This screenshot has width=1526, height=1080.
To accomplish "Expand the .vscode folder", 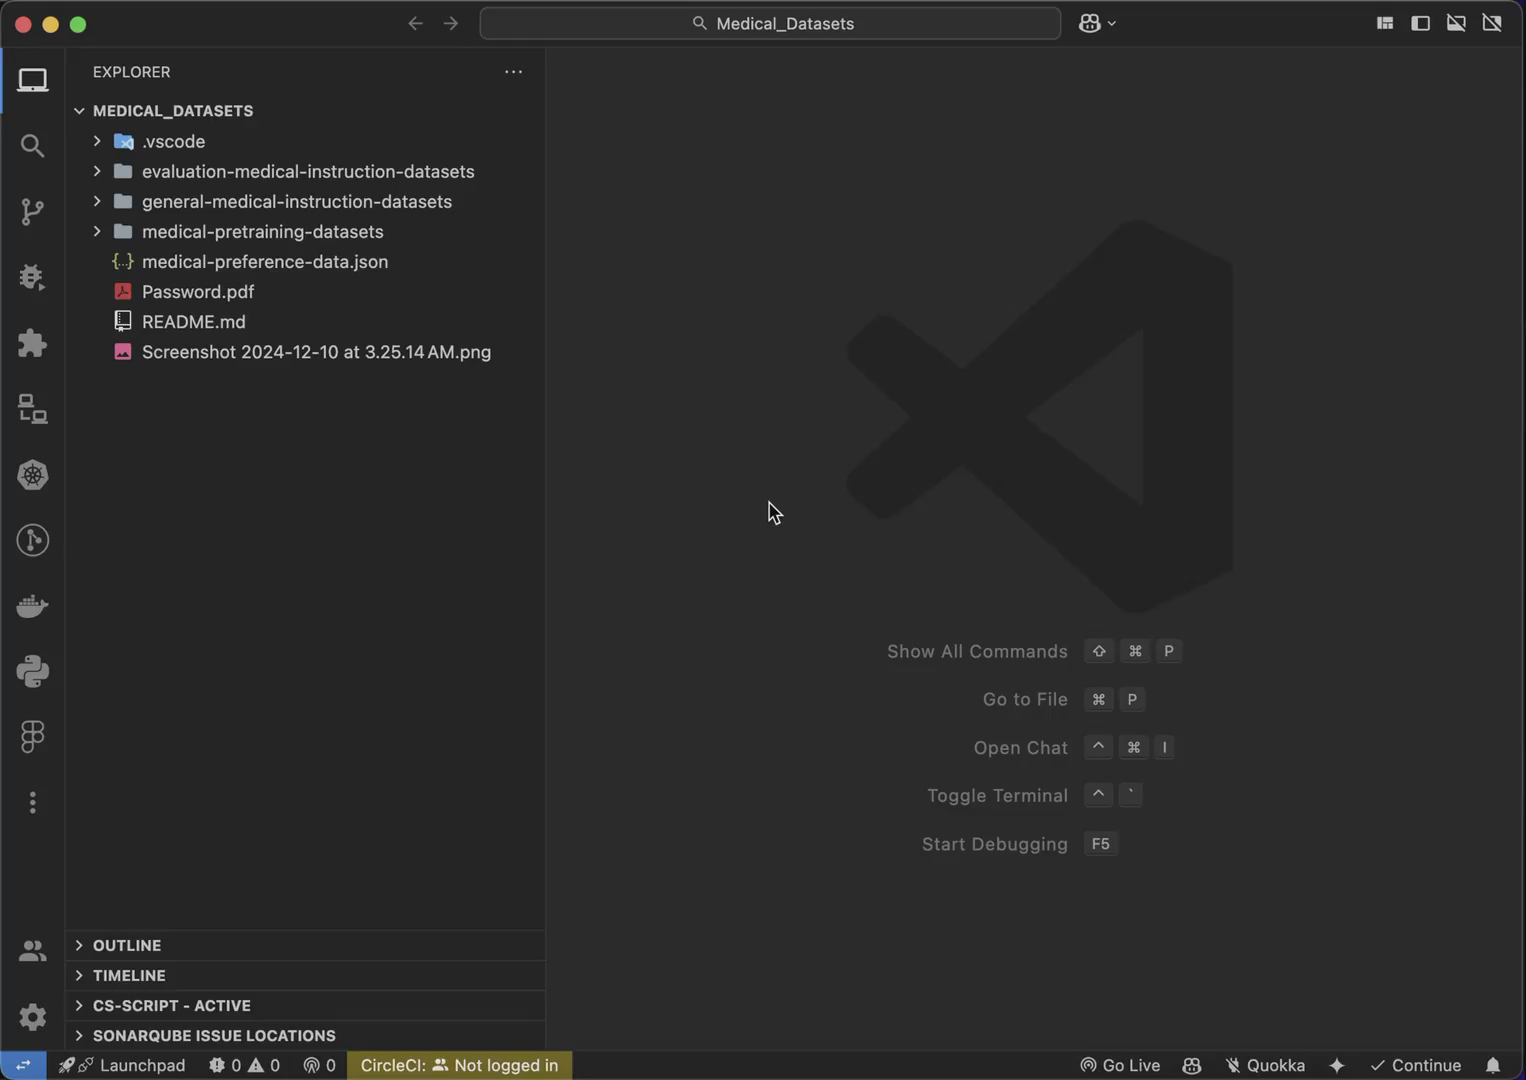I will 97,141.
